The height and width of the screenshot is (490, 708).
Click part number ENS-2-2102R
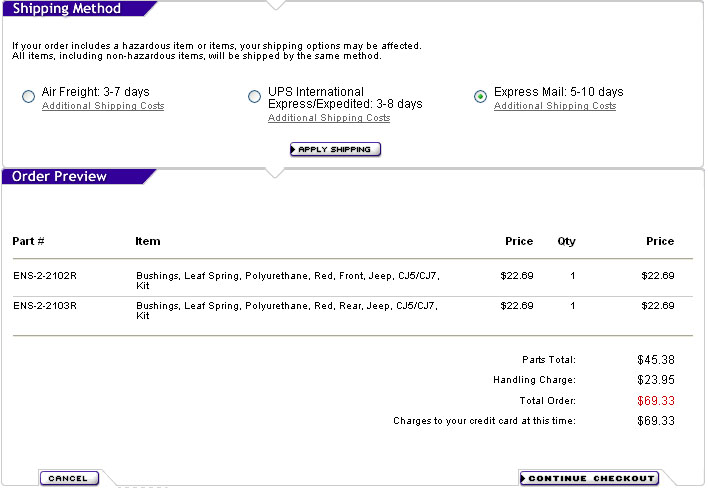pos(45,275)
